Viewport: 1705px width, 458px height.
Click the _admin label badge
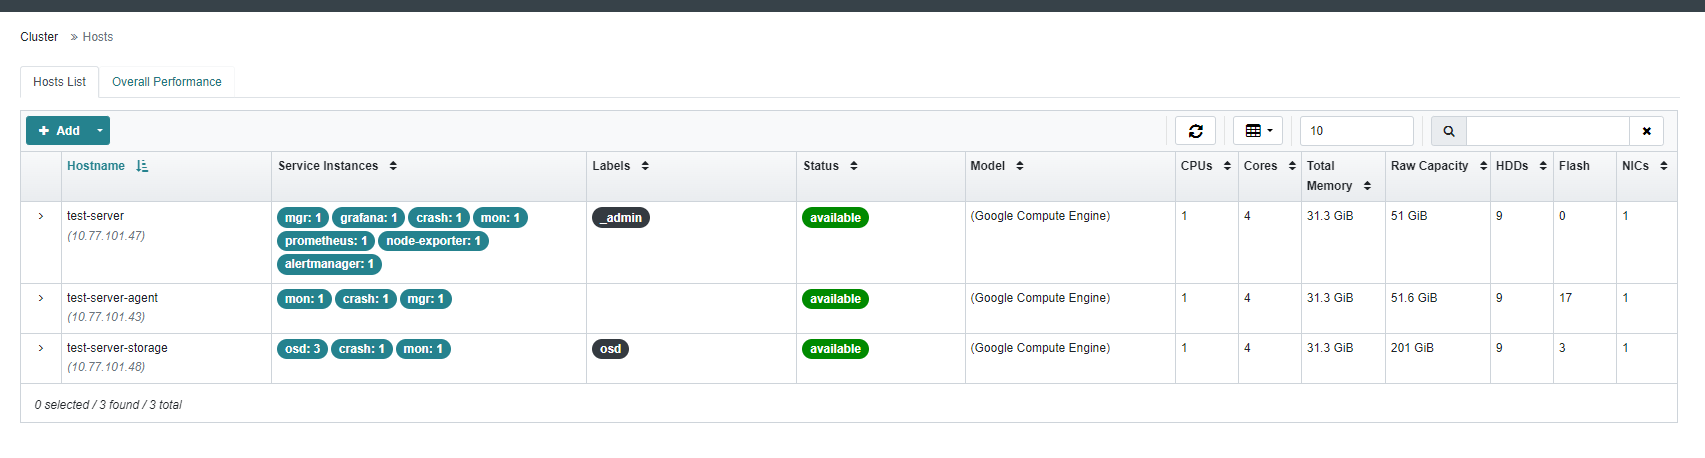[x=621, y=218]
